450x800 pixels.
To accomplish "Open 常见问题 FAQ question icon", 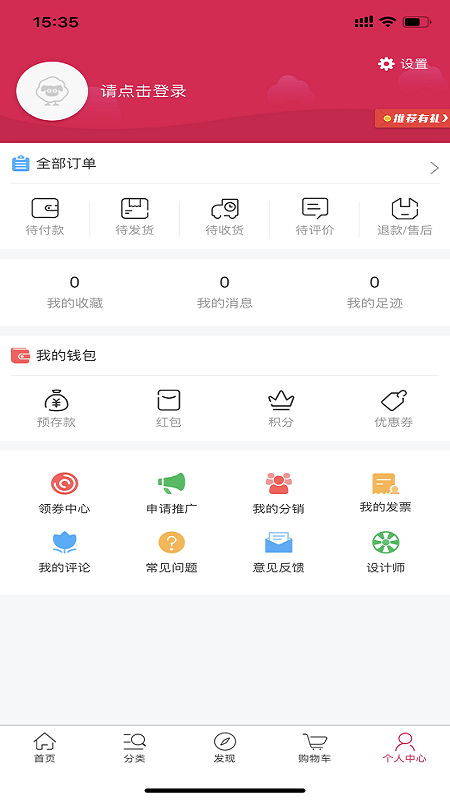I will [171, 542].
